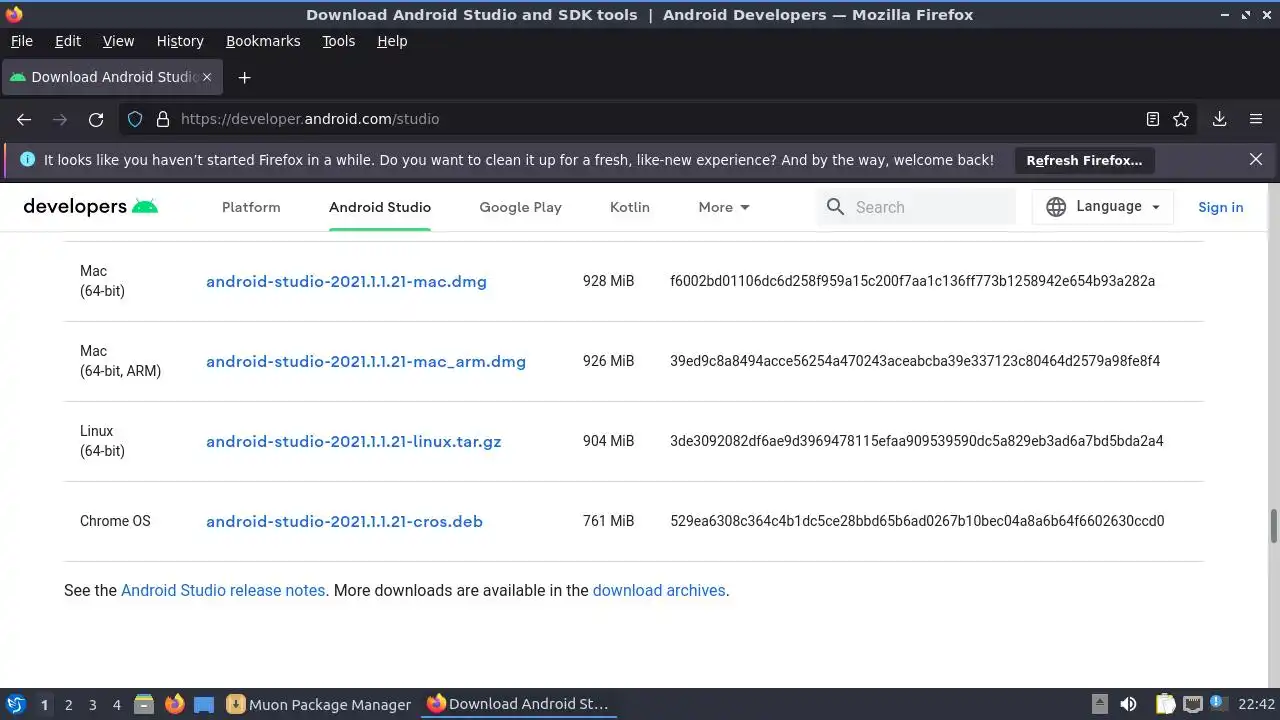Click the search magnifier icon

(835, 207)
